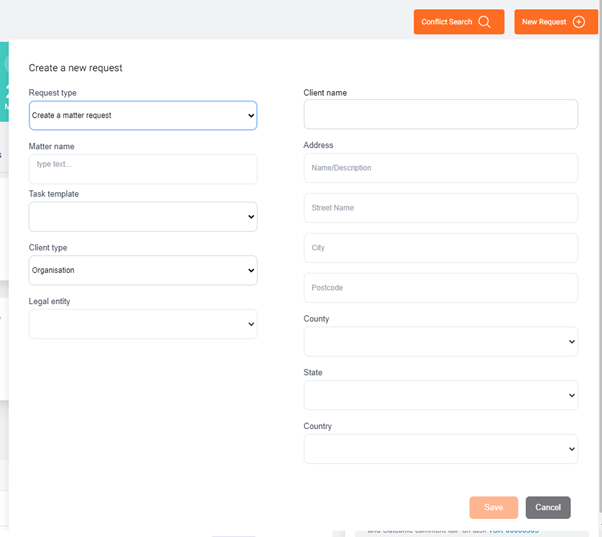The image size is (602, 537).
Task: Open the County dropdown
Action: pyautogui.click(x=441, y=342)
